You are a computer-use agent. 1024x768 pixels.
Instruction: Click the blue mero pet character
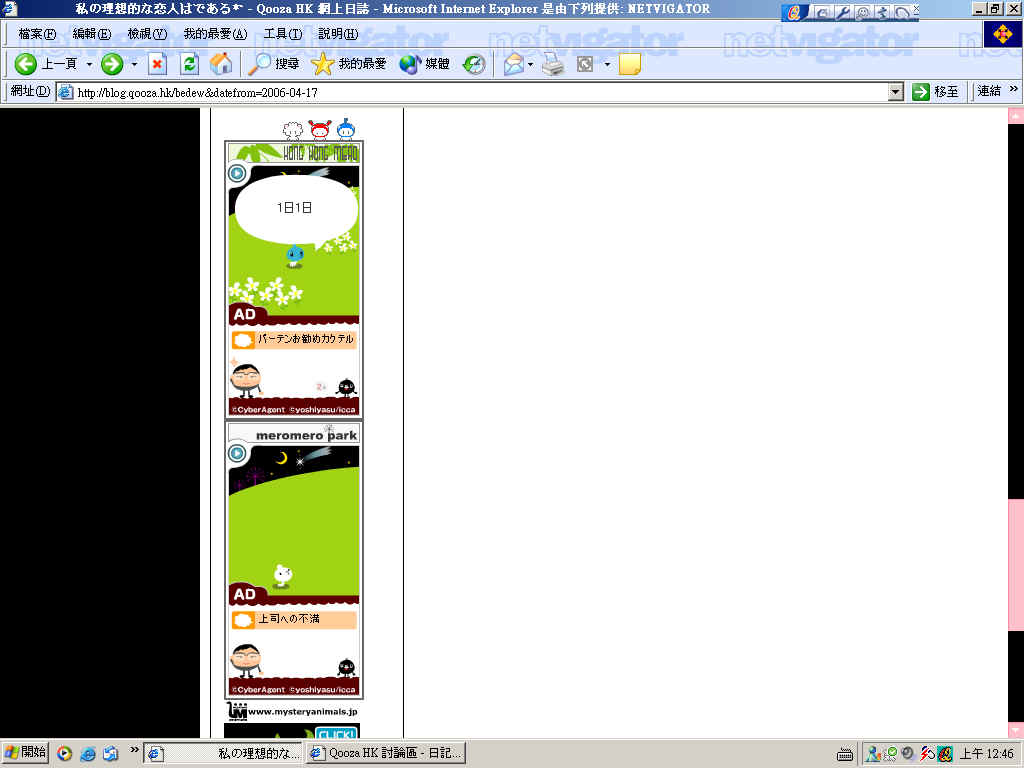coord(295,255)
